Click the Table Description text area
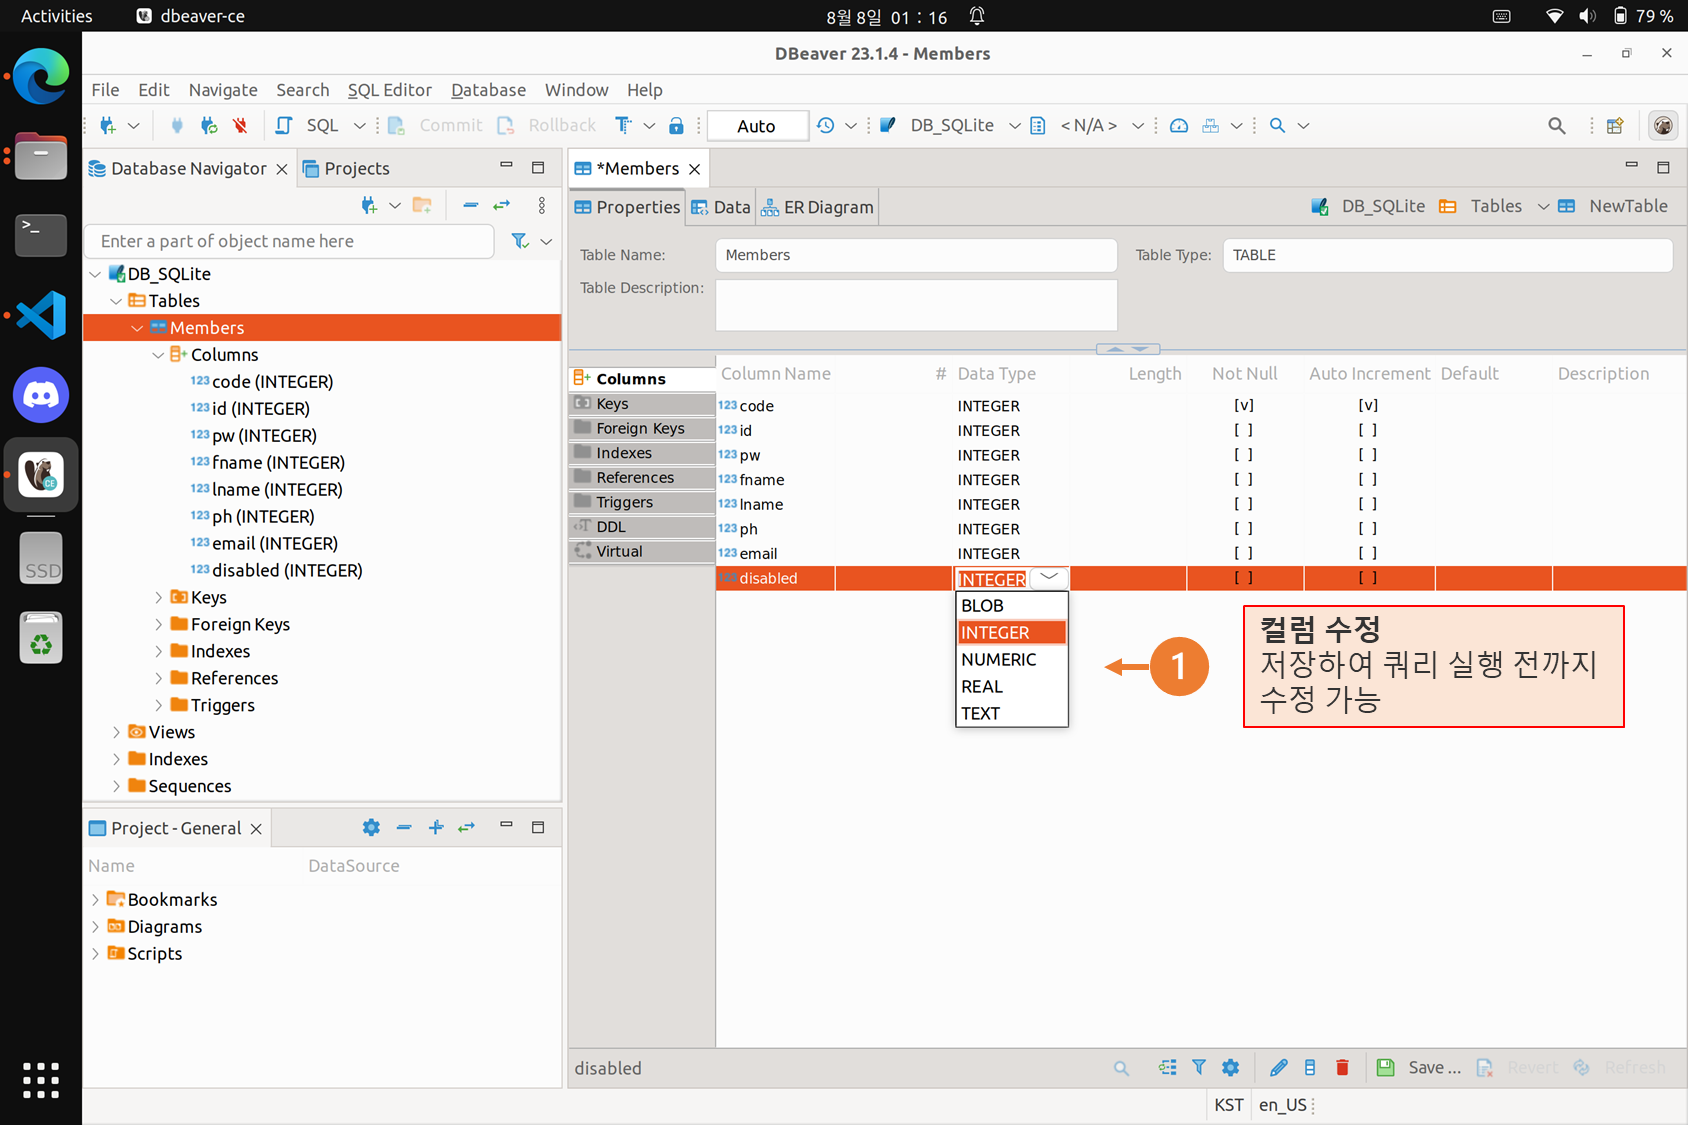Screen dimensions: 1688x1125 click(x=916, y=304)
